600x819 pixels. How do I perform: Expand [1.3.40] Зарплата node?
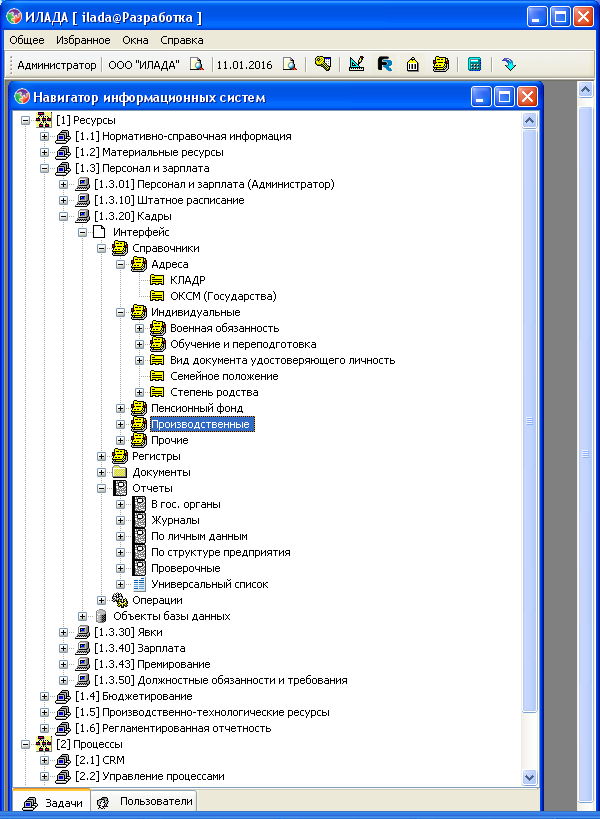[x=63, y=648]
